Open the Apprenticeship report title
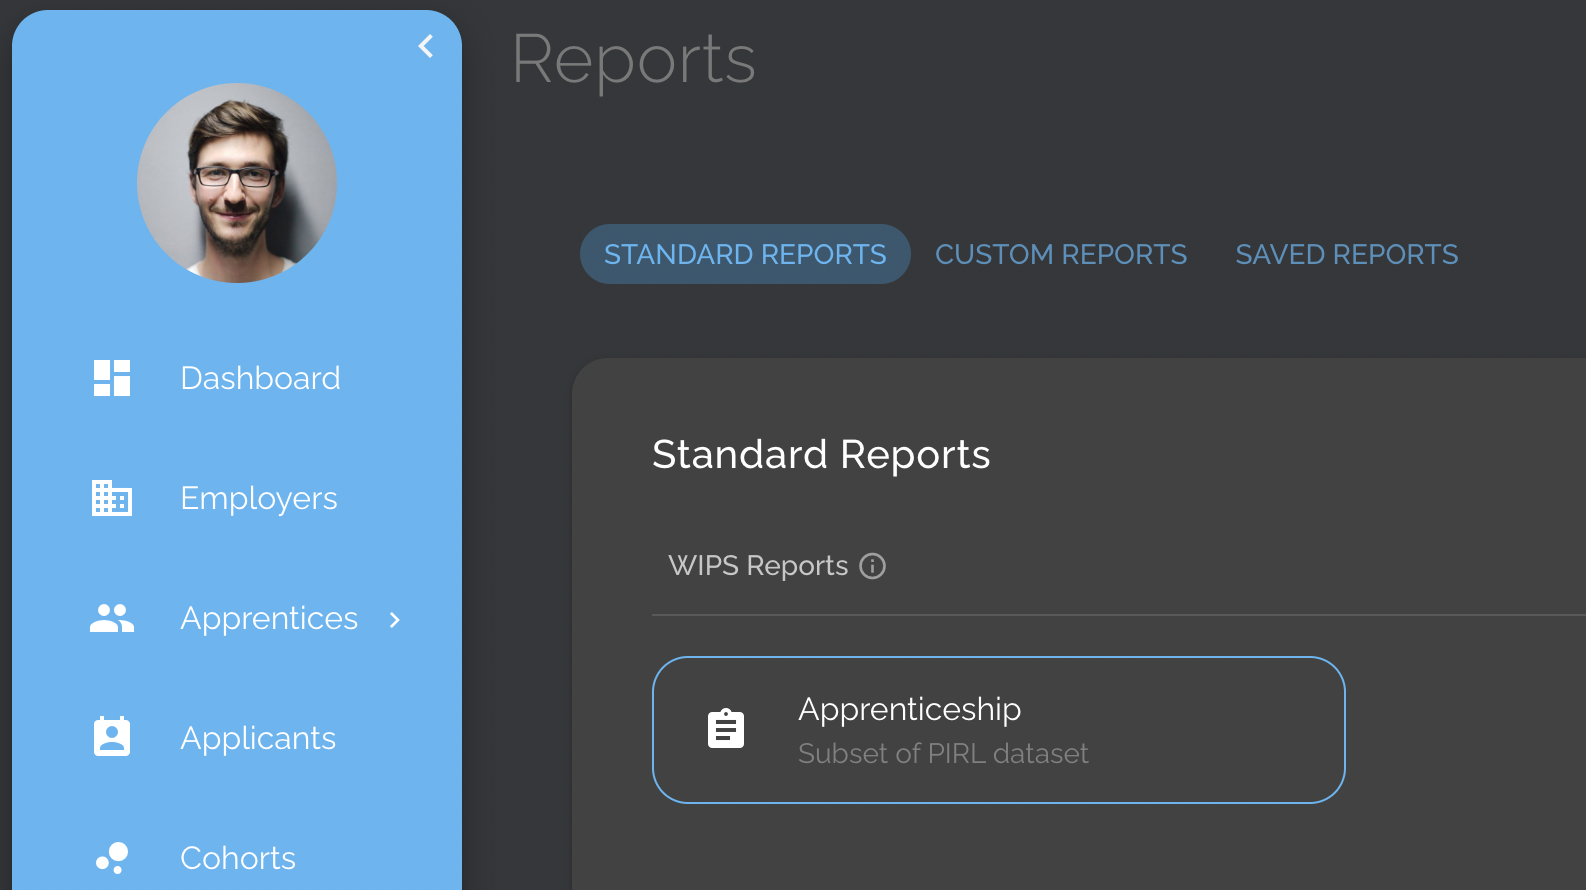 pos(909,709)
